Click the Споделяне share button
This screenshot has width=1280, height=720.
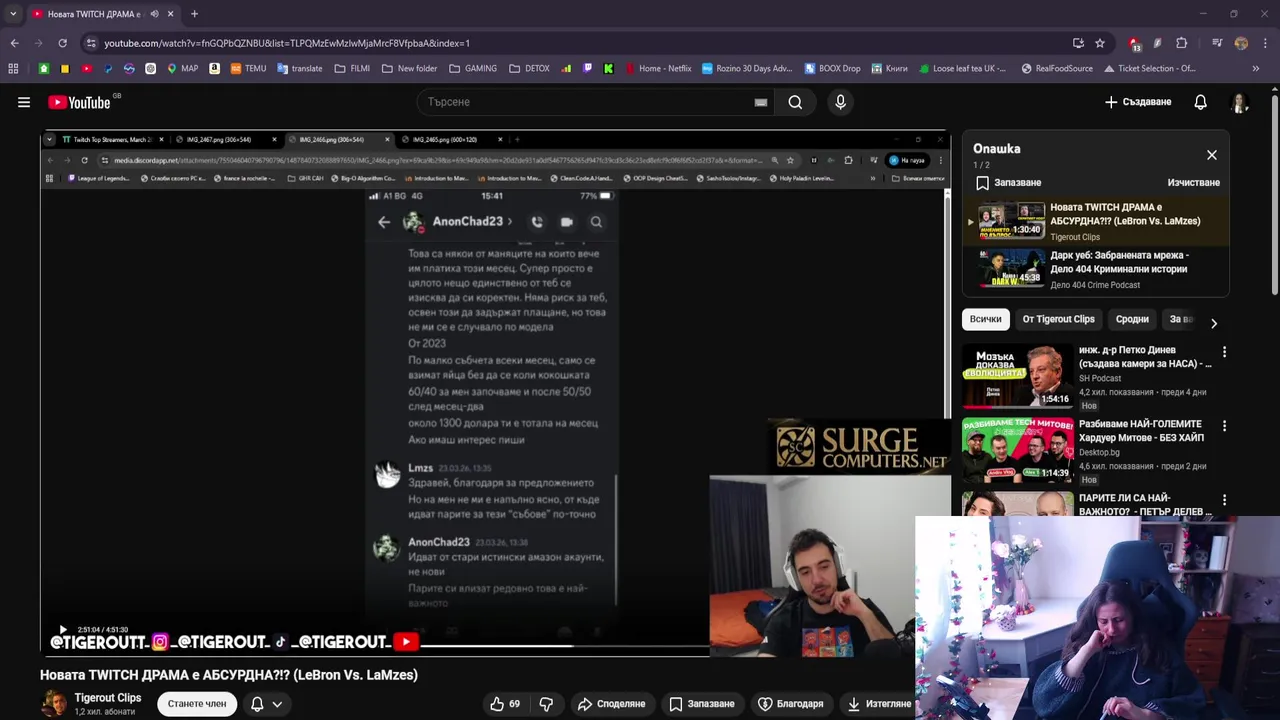tap(612, 704)
